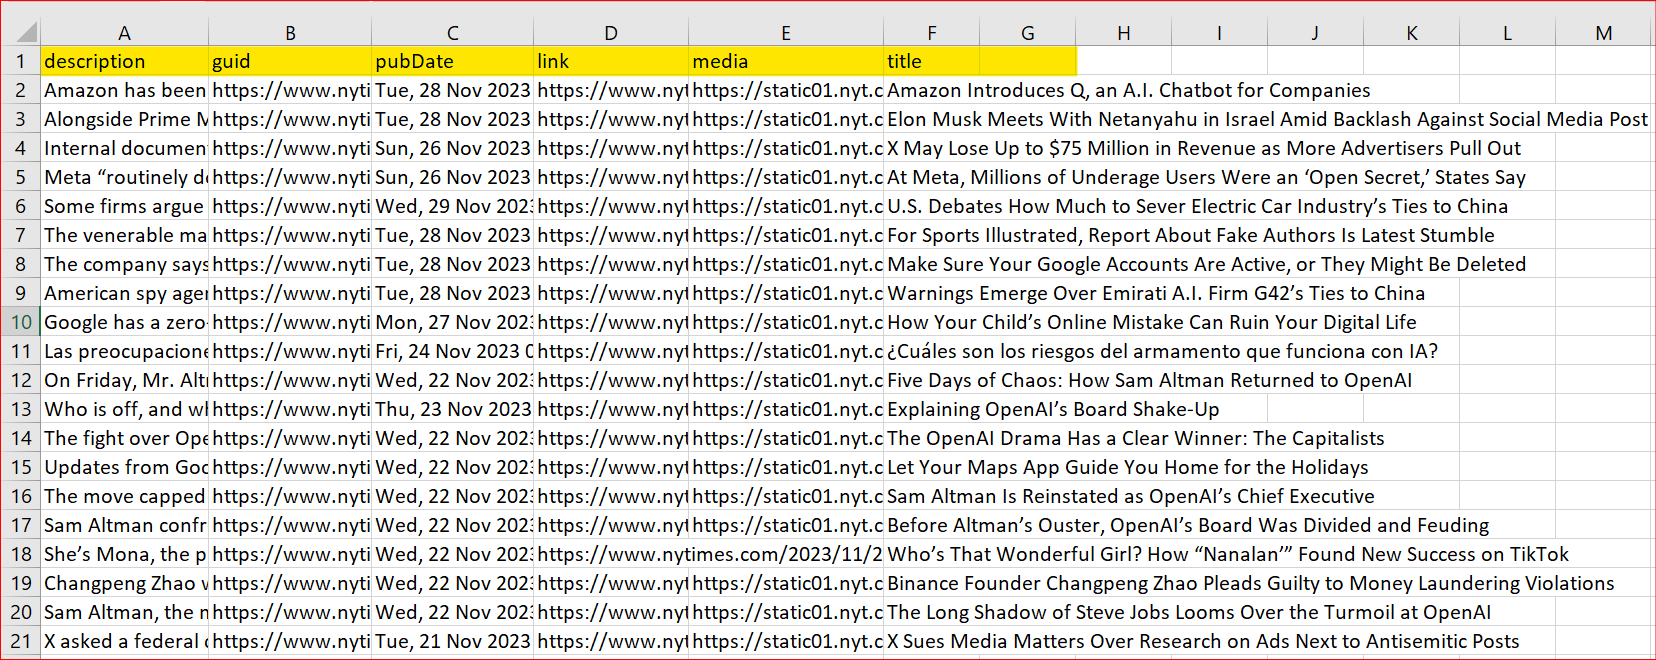Select title '¿Cuáles son los riesgos del armamento'
Image resolution: width=1656 pixels, height=660 pixels.
pyautogui.click(x=1162, y=351)
